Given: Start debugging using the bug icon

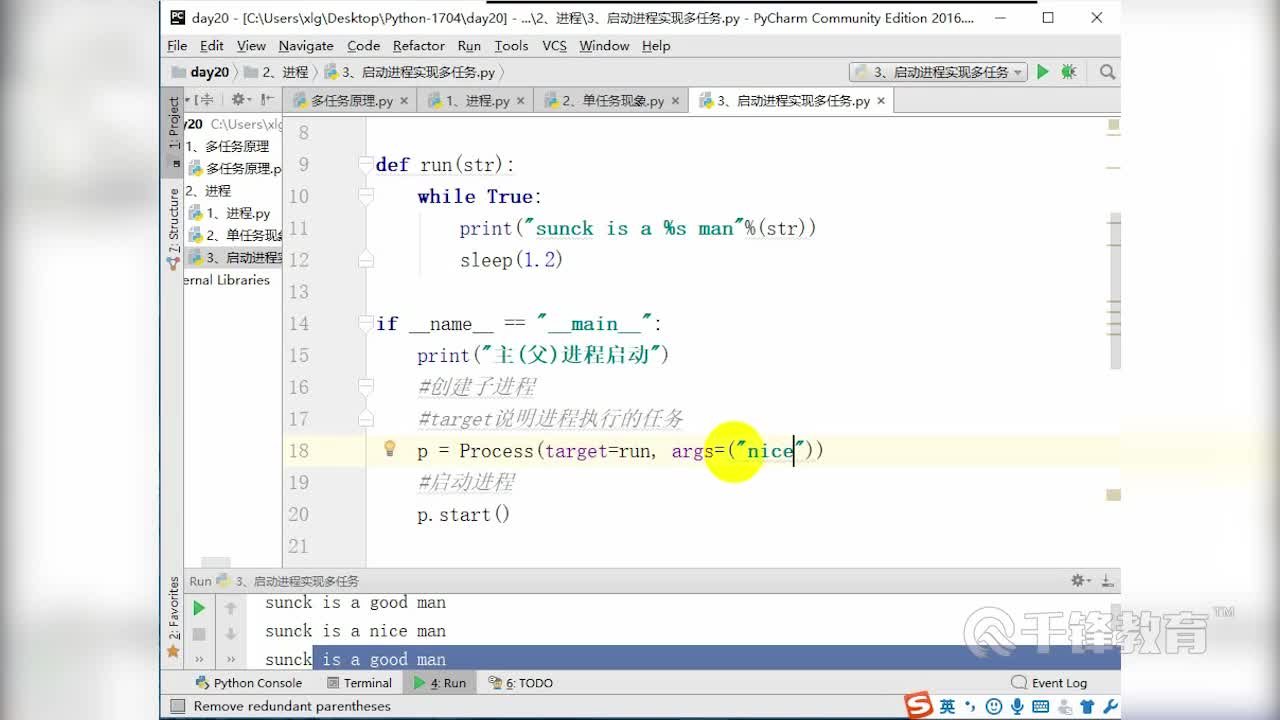Looking at the screenshot, I should [x=1068, y=71].
